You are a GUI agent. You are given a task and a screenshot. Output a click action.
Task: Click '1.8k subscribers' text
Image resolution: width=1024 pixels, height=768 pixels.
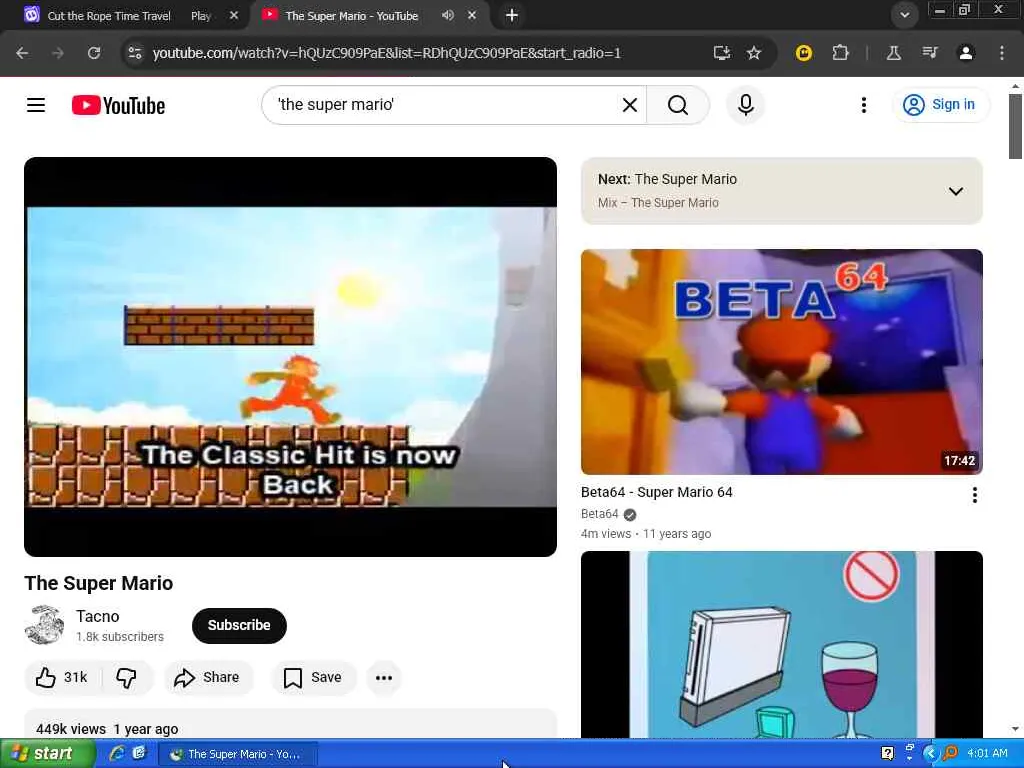click(x=120, y=637)
